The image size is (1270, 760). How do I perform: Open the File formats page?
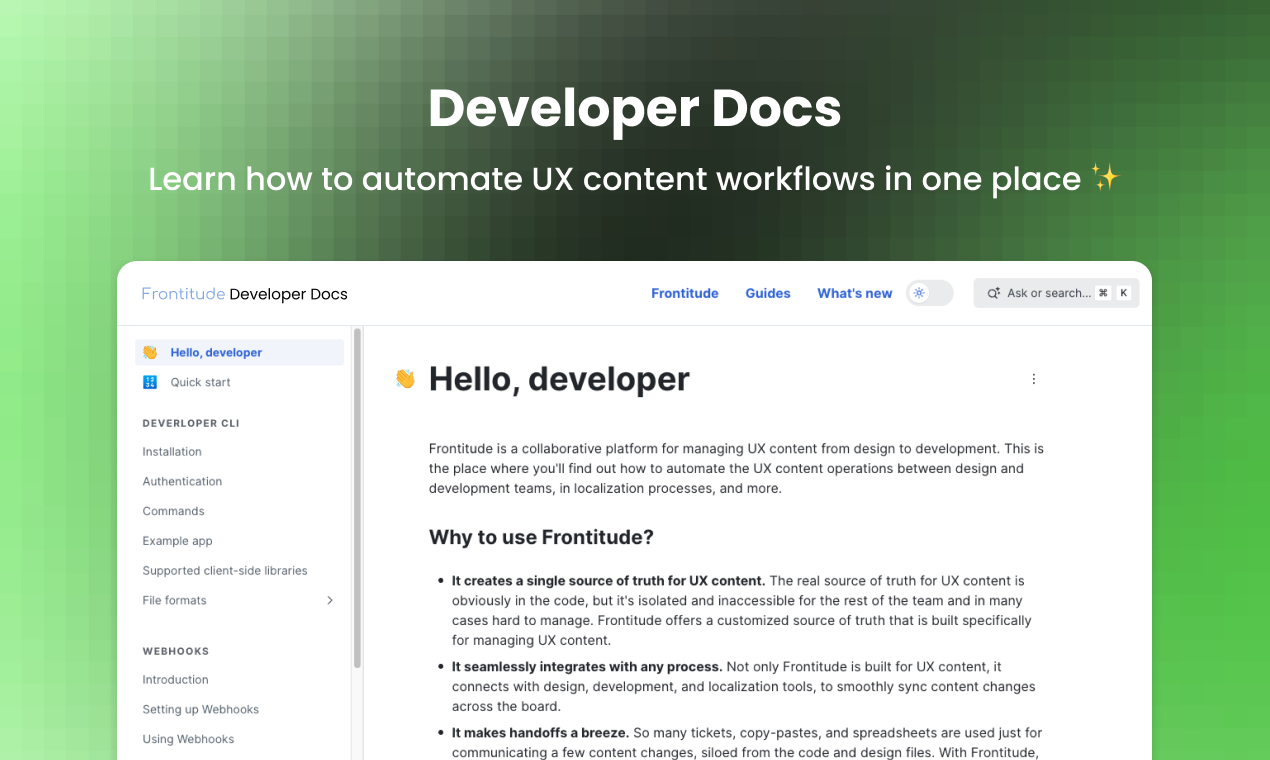click(174, 600)
